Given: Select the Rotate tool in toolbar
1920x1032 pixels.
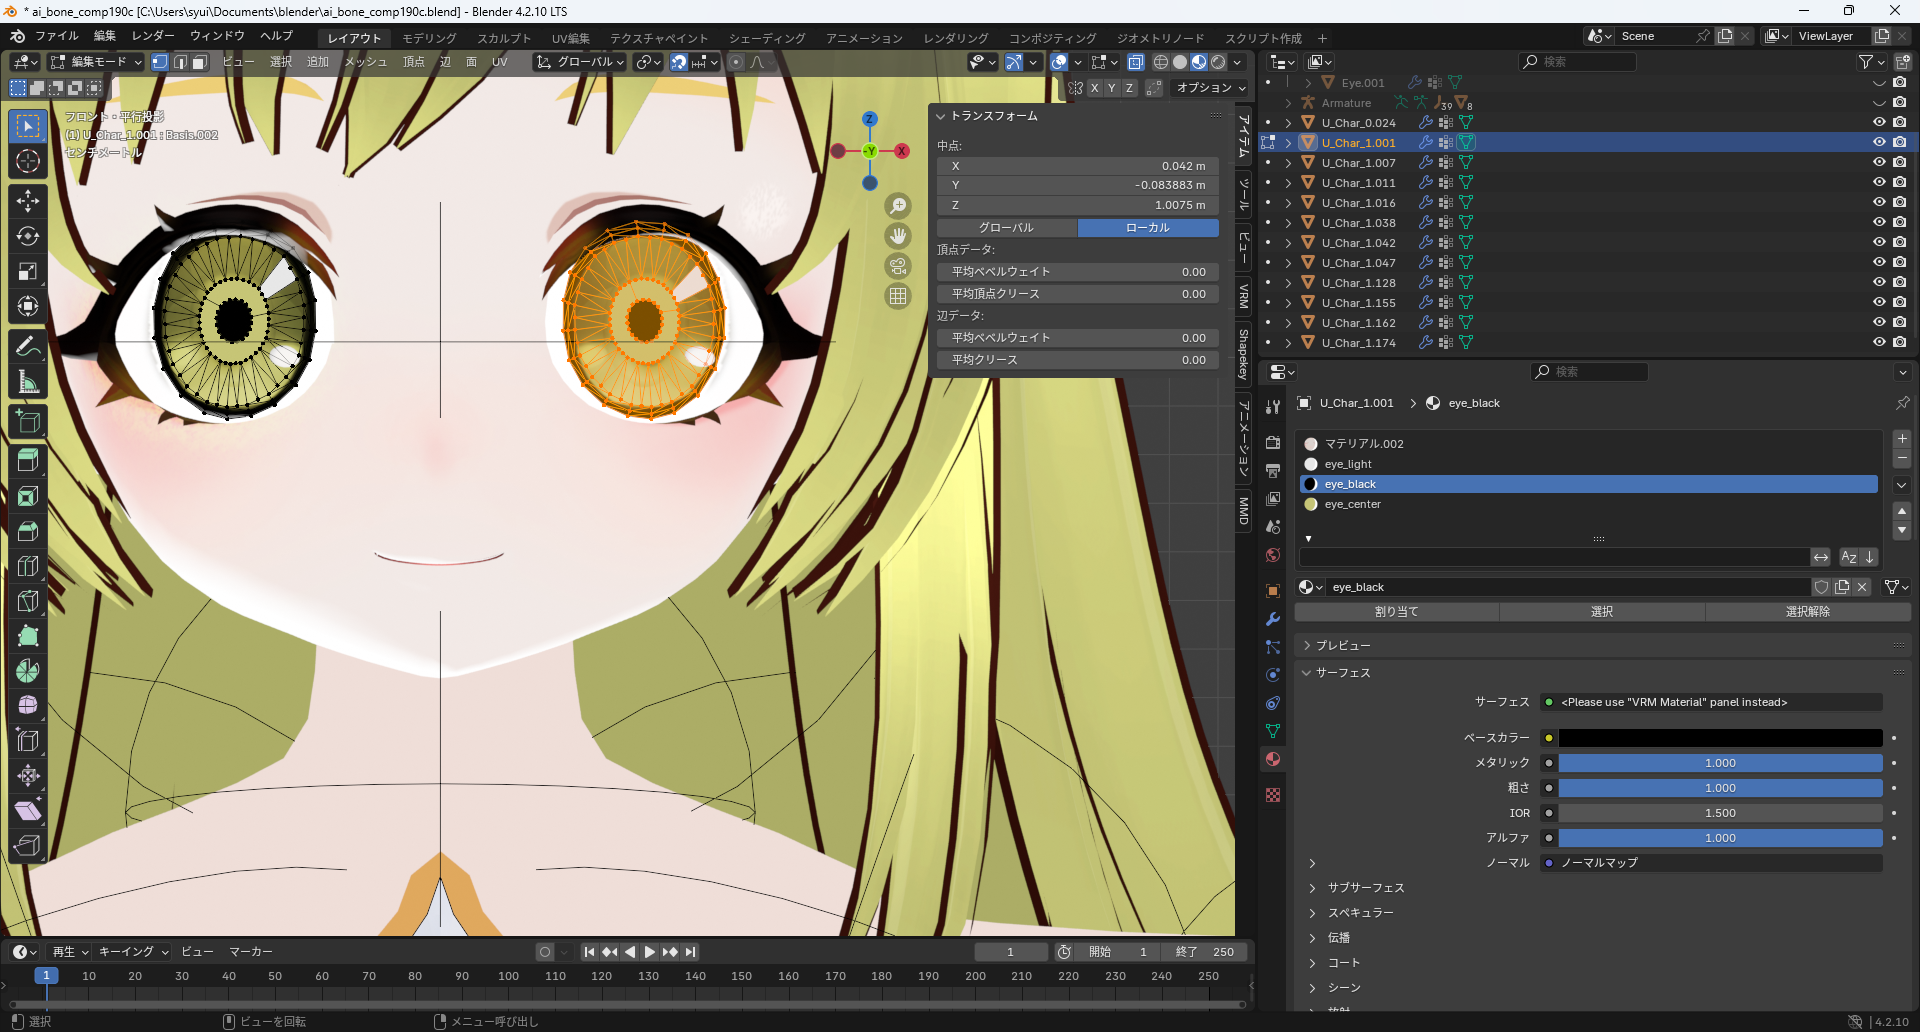Looking at the screenshot, I should (x=28, y=236).
